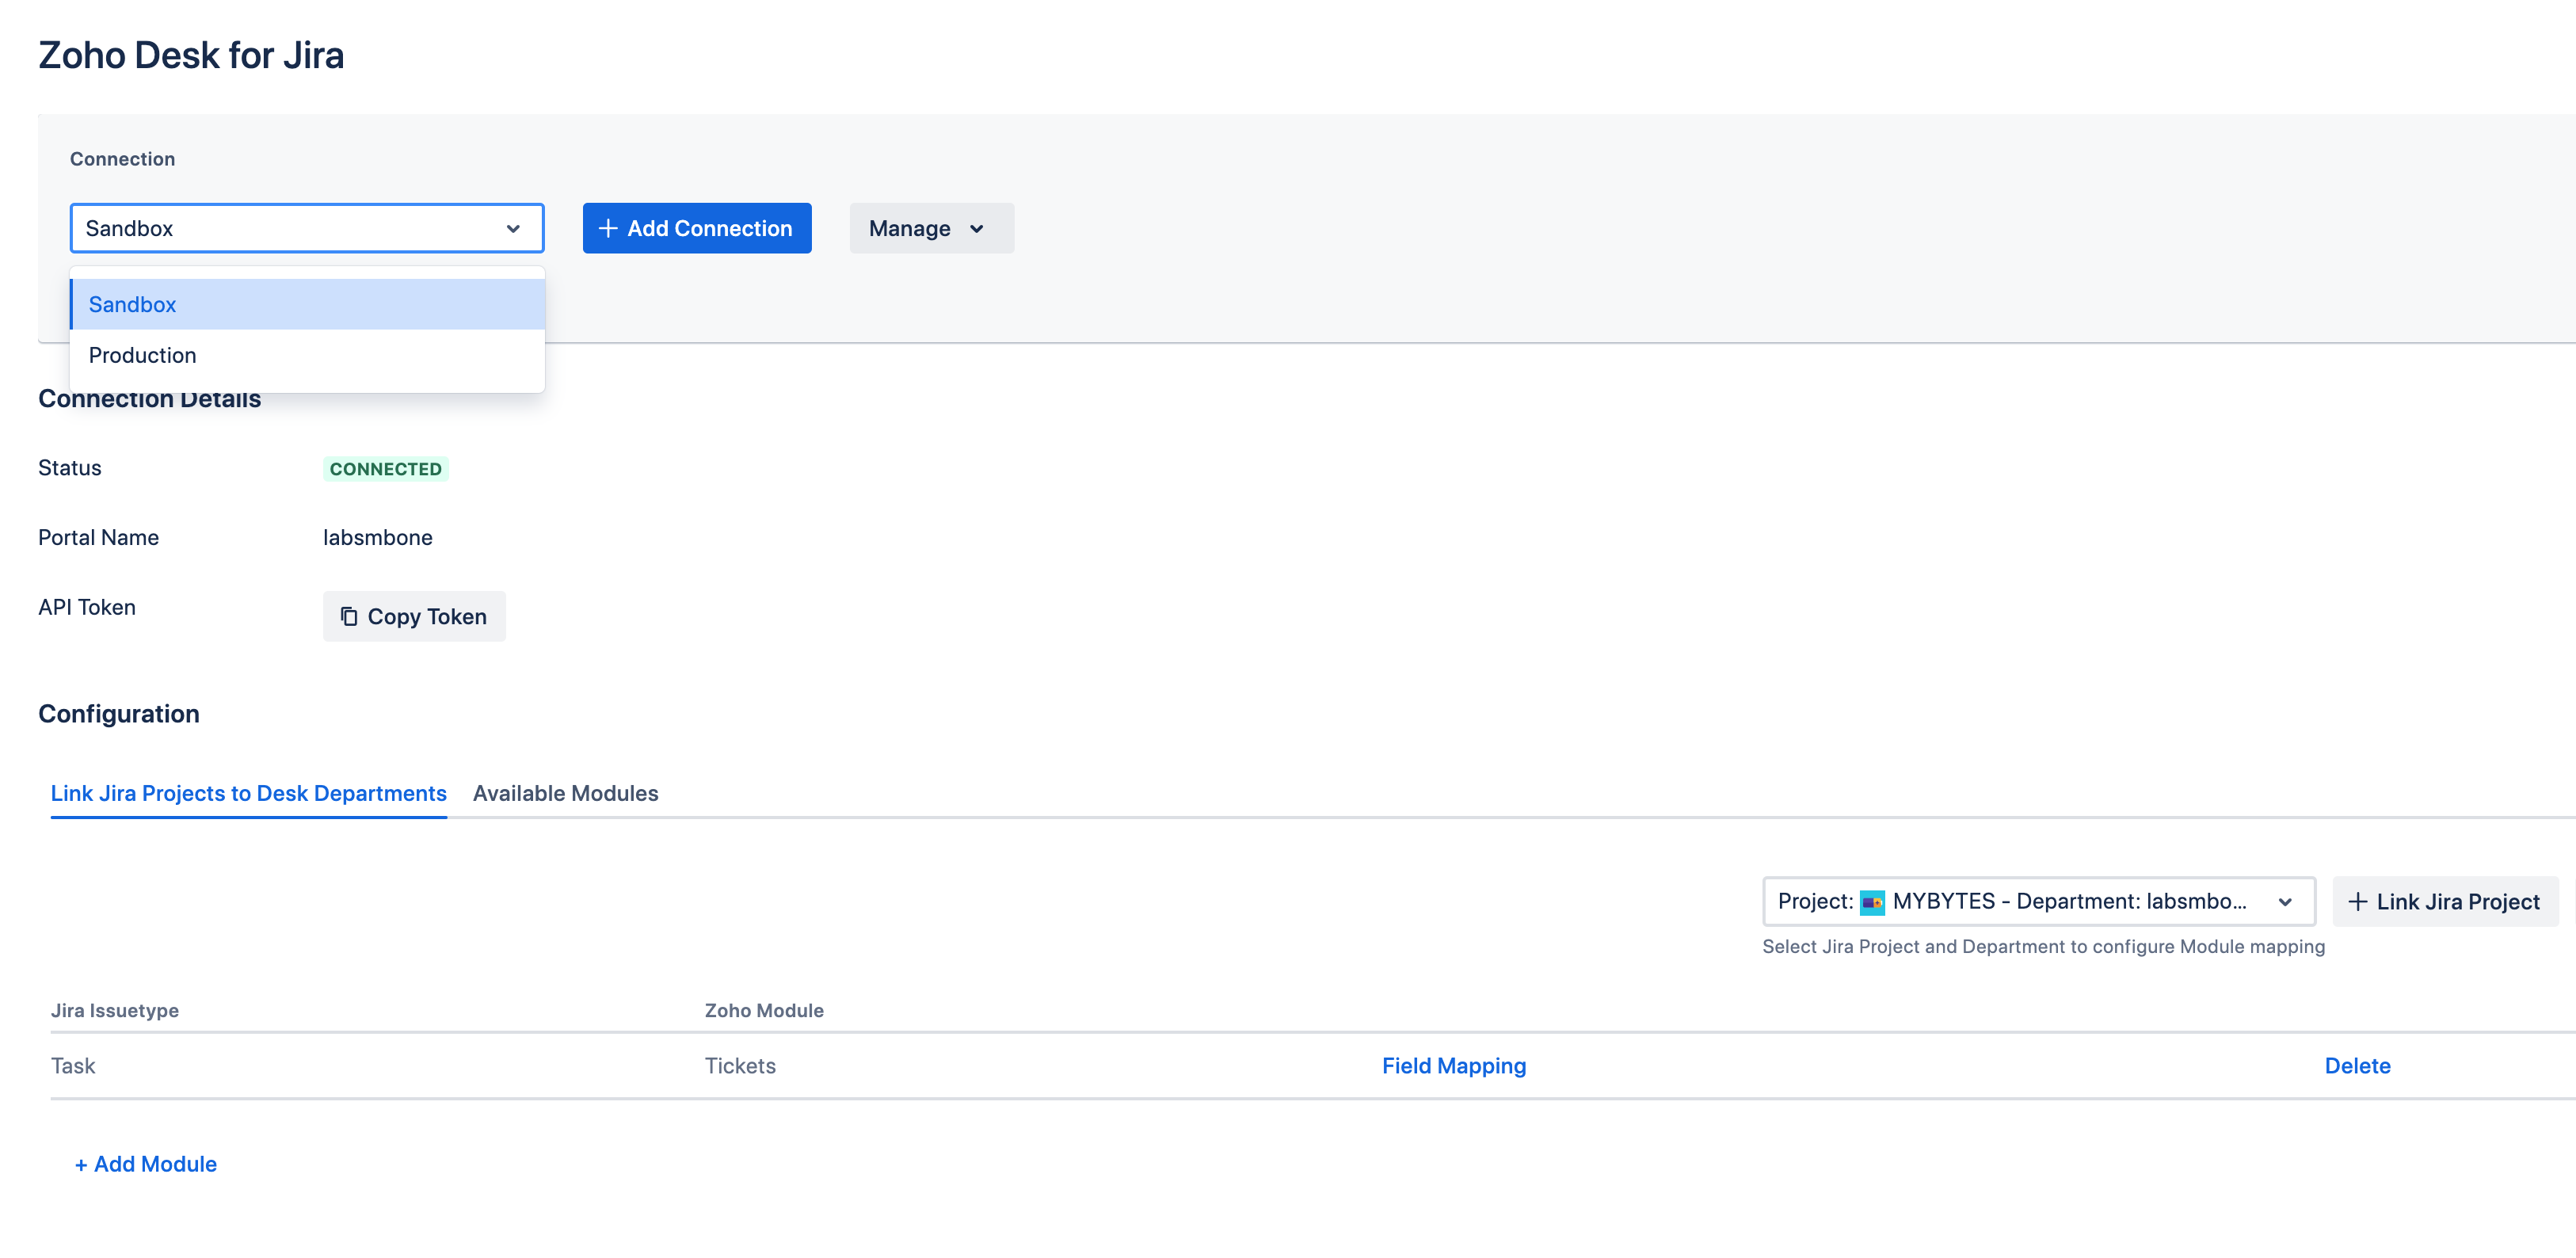Click the Task issuetype cell
This screenshot has height=1258, width=2576.
[x=73, y=1066]
